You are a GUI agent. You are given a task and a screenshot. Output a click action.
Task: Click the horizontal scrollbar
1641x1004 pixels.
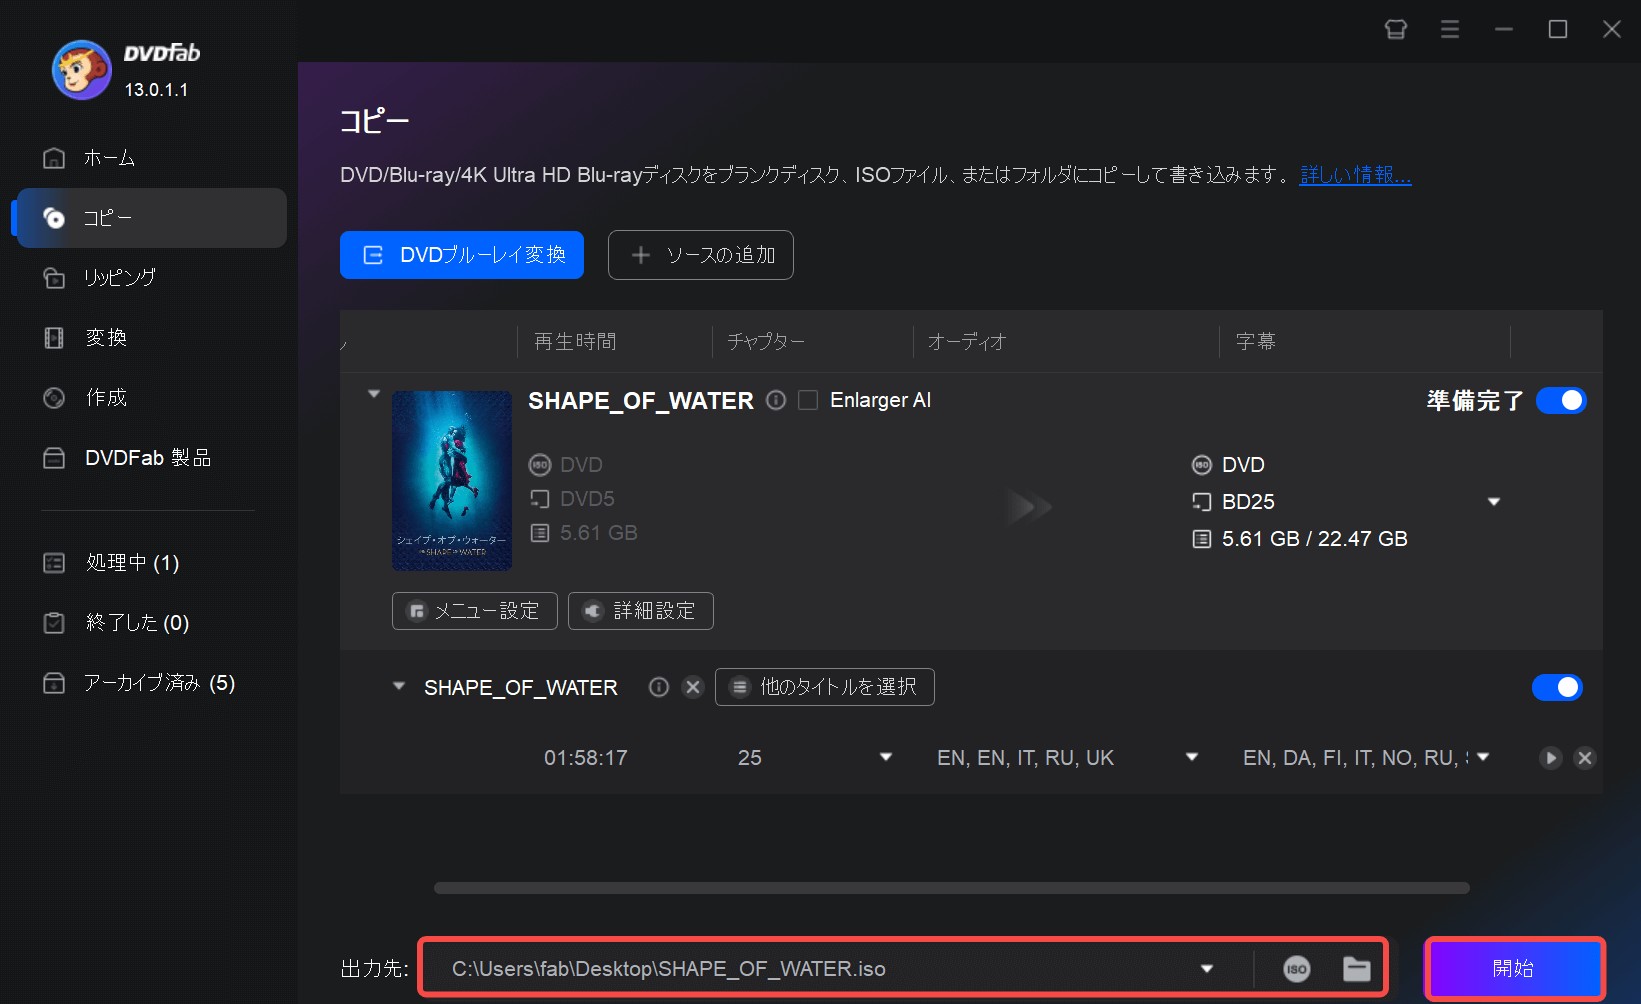coord(952,888)
